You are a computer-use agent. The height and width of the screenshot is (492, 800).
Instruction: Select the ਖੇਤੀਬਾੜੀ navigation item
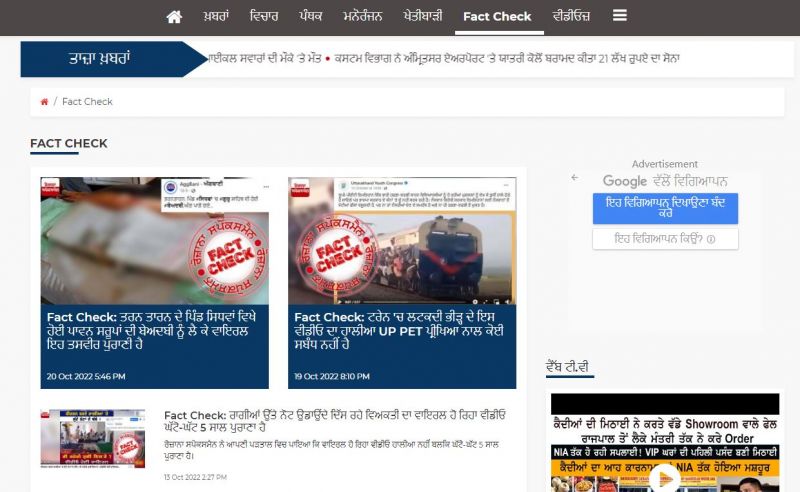point(429,16)
